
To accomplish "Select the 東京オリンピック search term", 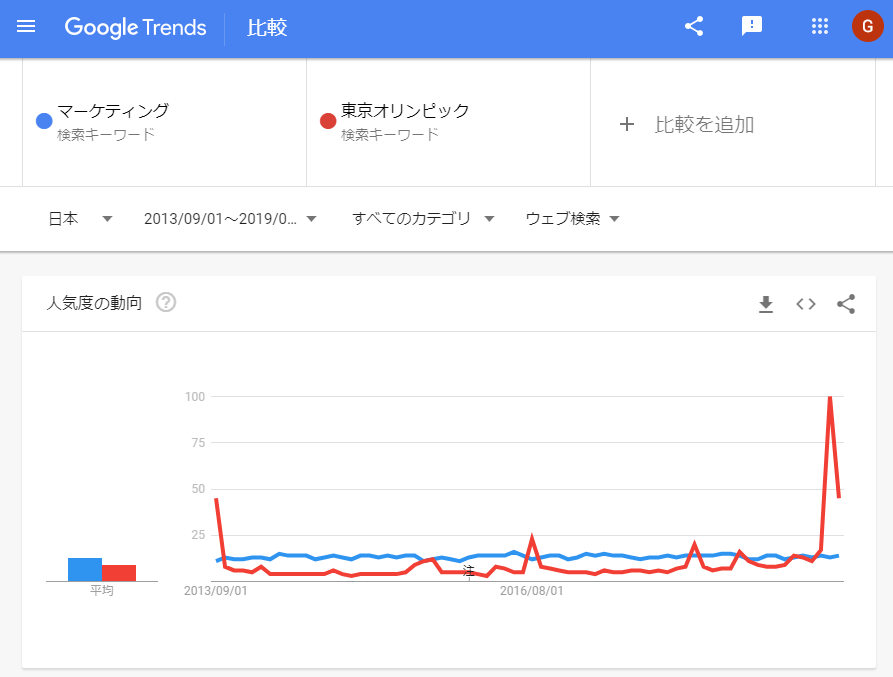I will click(x=405, y=111).
